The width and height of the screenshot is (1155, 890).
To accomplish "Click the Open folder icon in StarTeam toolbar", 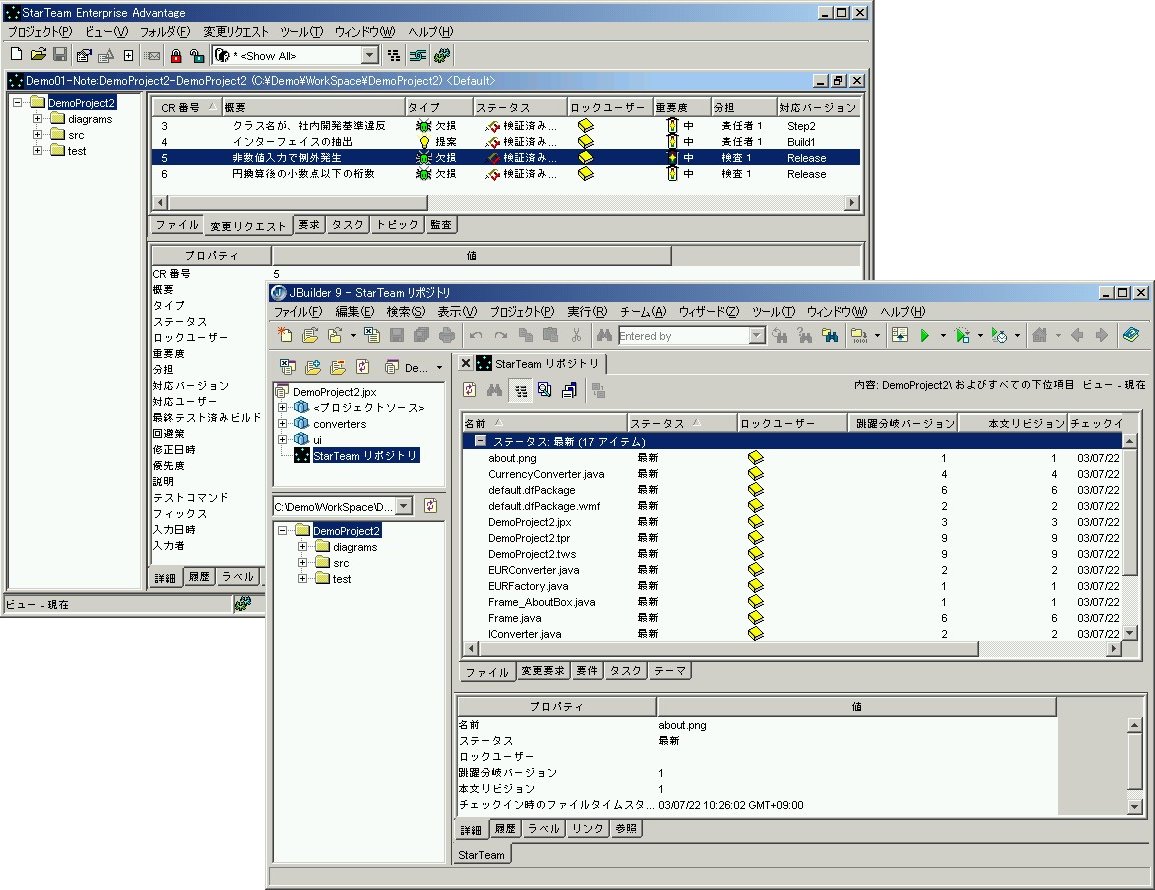I will point(38,55).
